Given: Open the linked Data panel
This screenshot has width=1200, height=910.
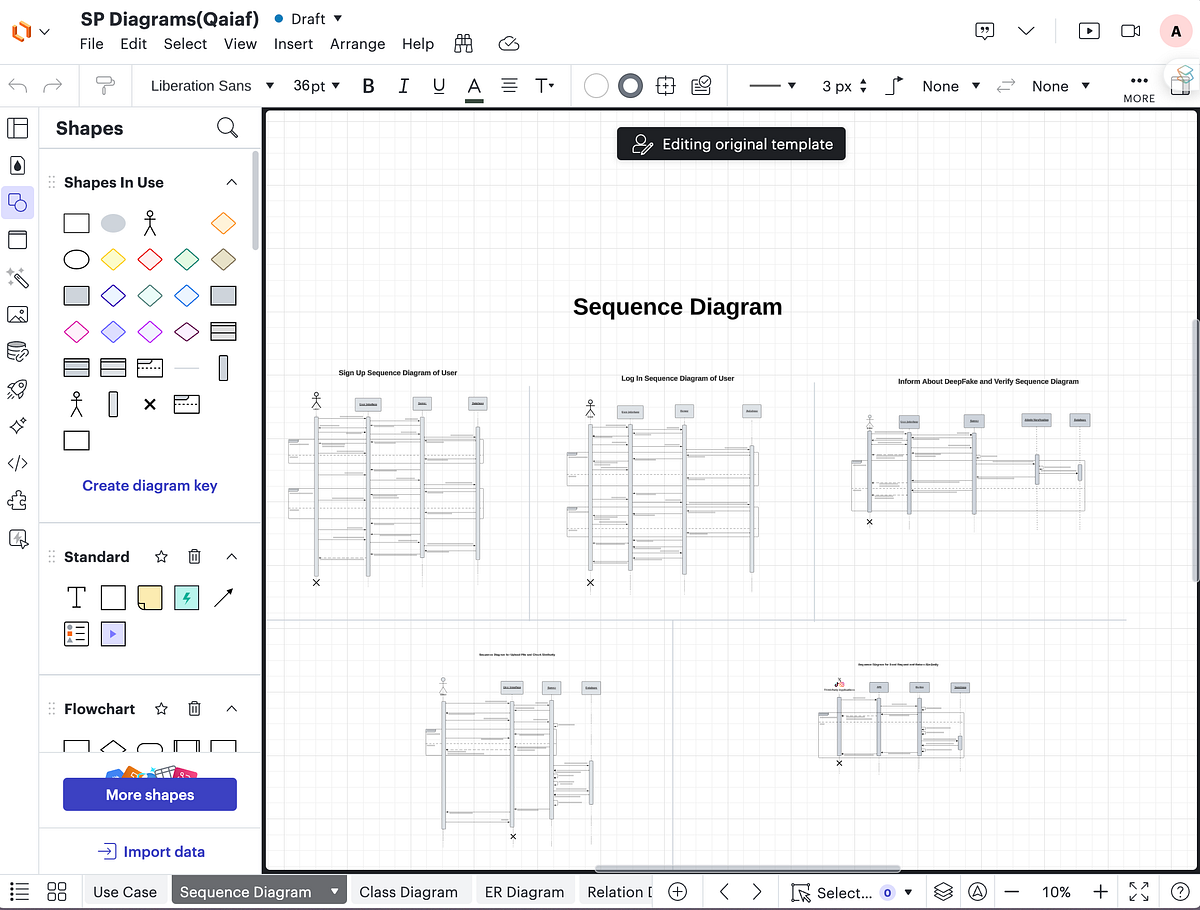Looking at the screenshot, I should click(17, 351).
